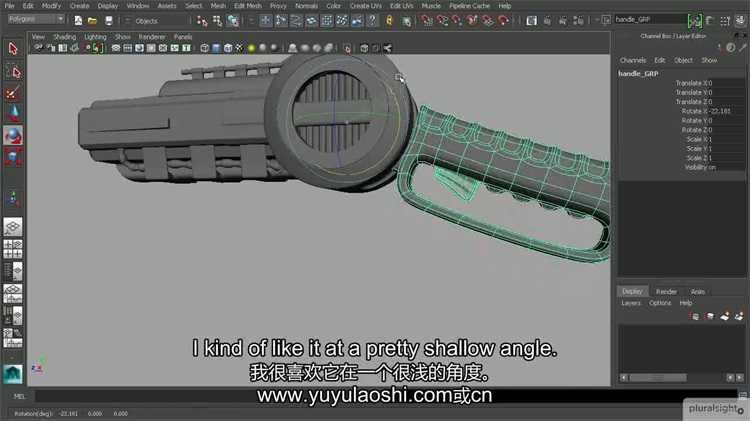Screen dimensions: 750x421
Task: Choose the Rotate tool in toolbox
Action: [x=14, y=136]
